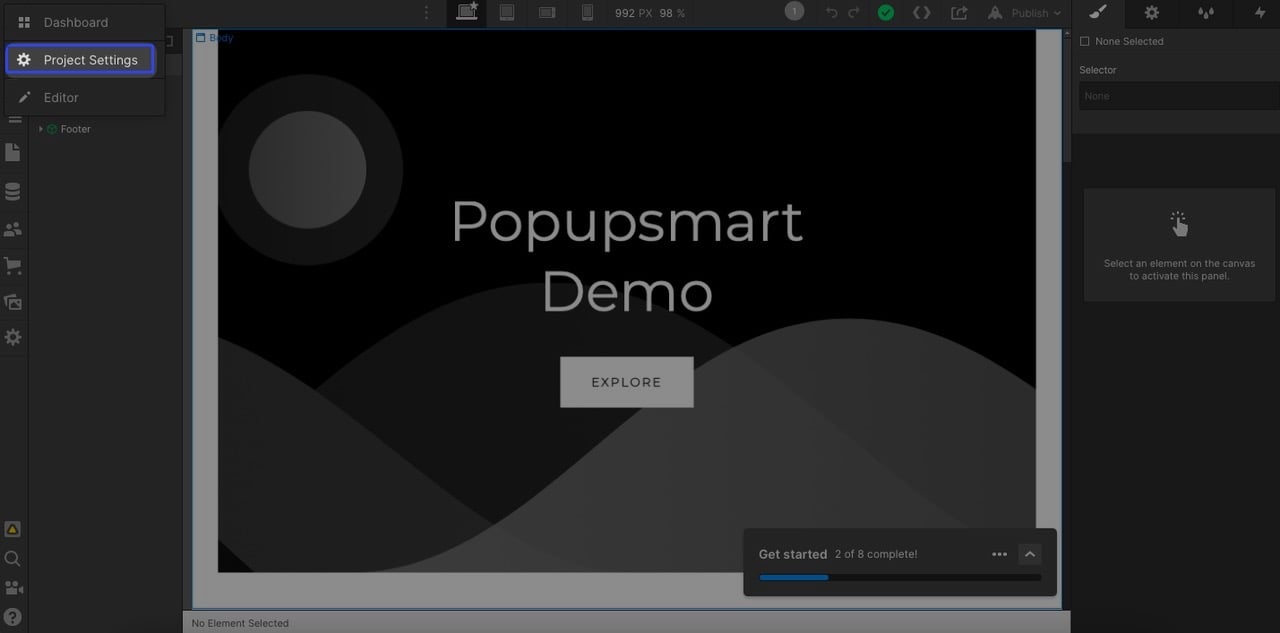Switch to the tablet breakpoint view
The height and width of the screenshot is (633, 1280).
507,13
